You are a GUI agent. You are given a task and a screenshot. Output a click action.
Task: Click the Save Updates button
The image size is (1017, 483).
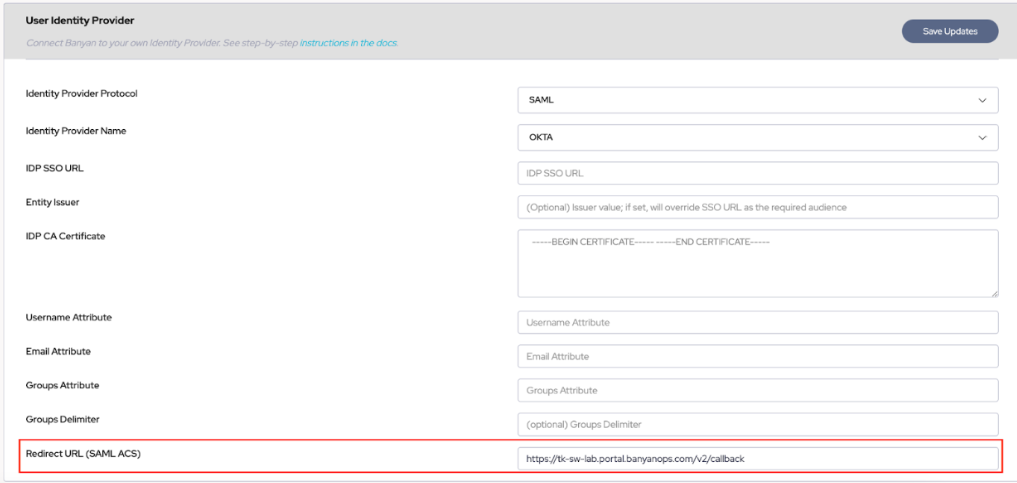pos(949,31)
